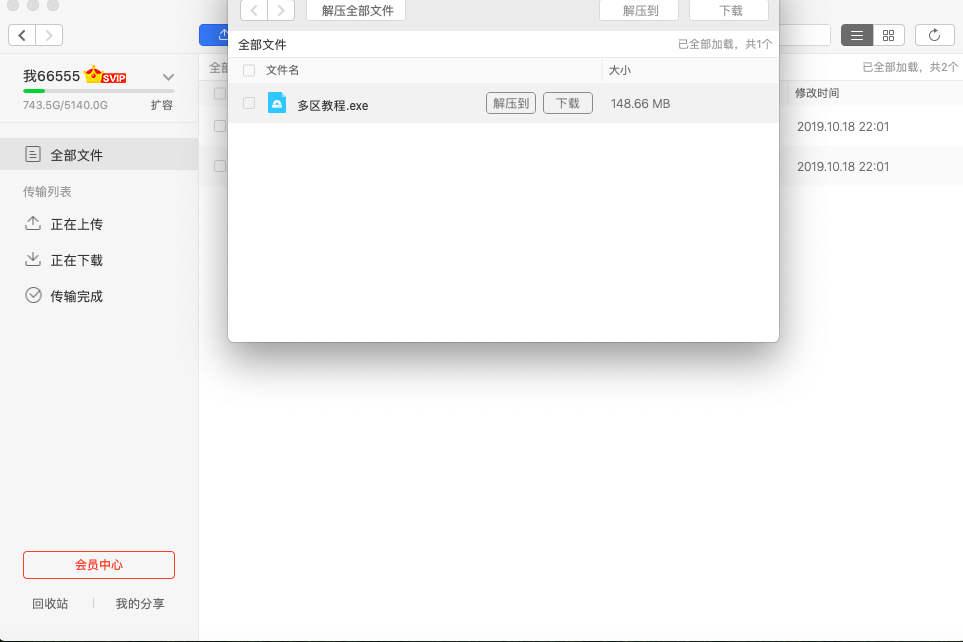This screenshot has height=642, width=963.
Task: Go back in the archive dialog
Action: tap(254, 11)
